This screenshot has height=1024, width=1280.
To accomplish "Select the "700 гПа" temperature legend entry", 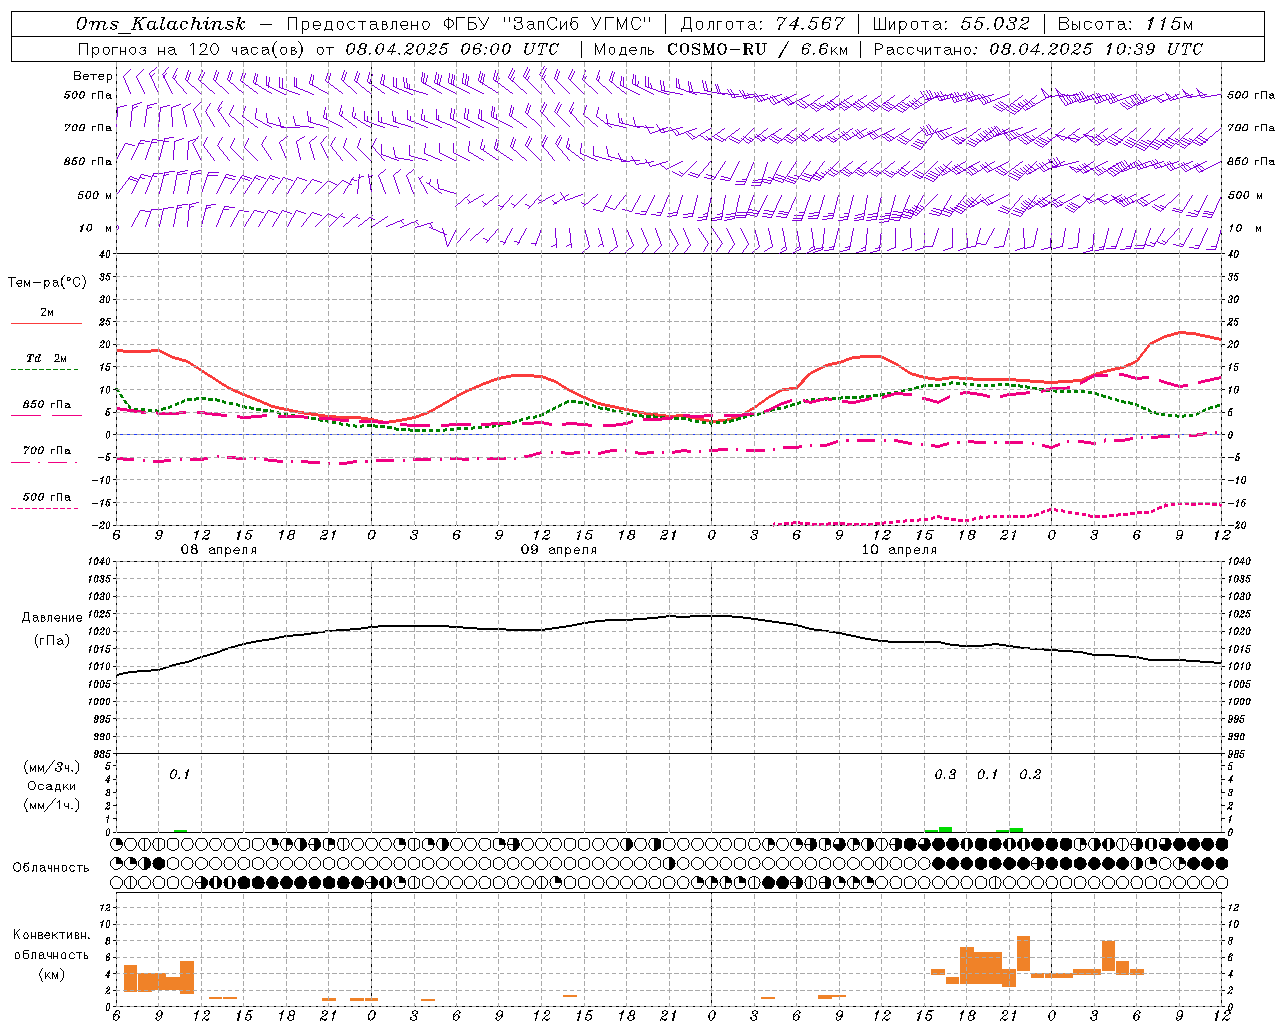I will [46, 451].
